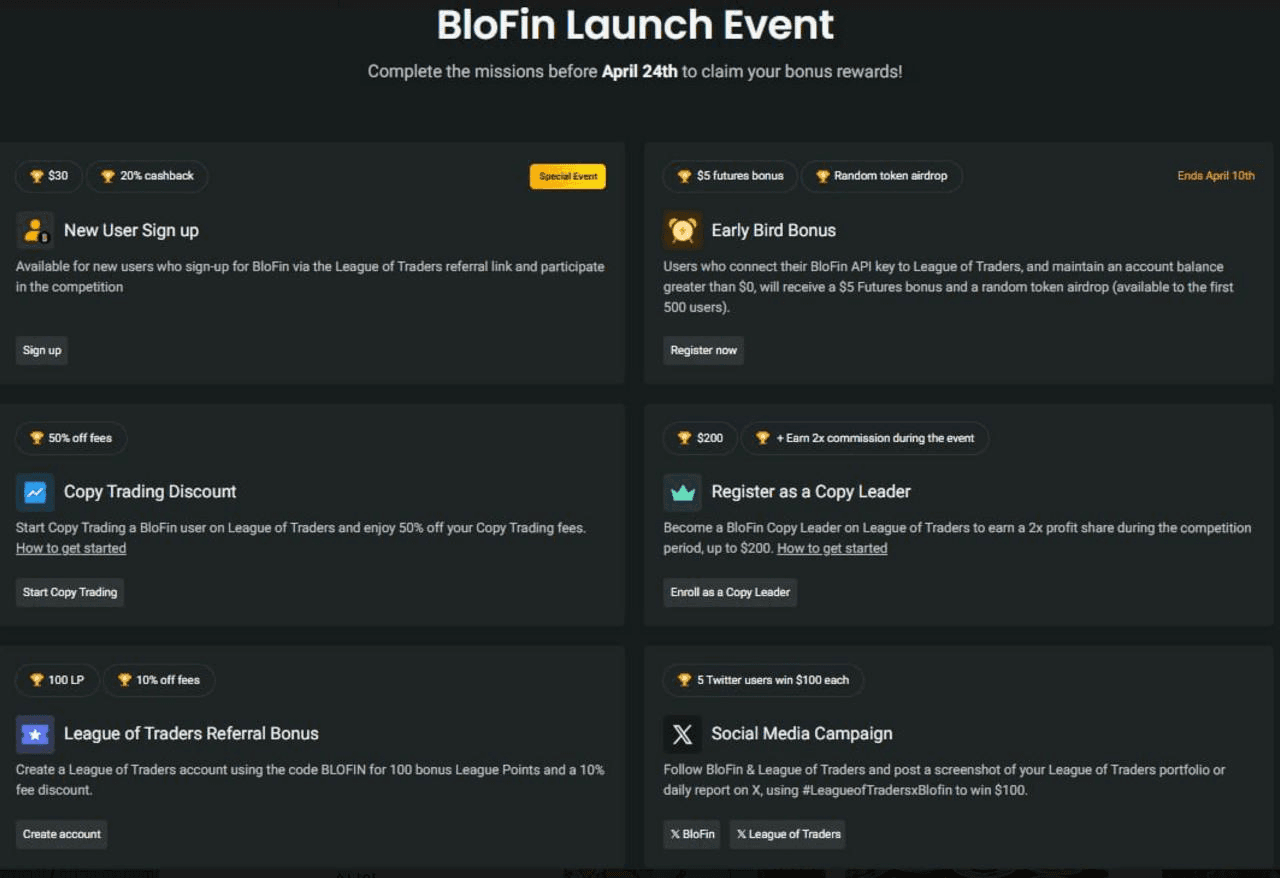
Task: Click the Create account button
Action: 62,834
